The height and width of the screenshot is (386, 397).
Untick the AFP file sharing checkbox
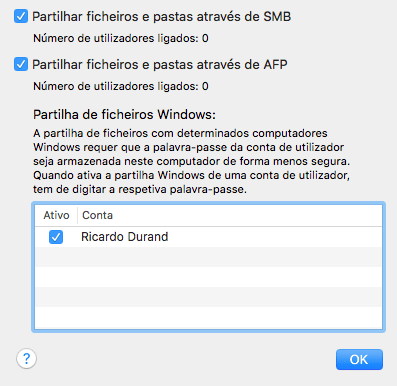[x=21, y=64]
